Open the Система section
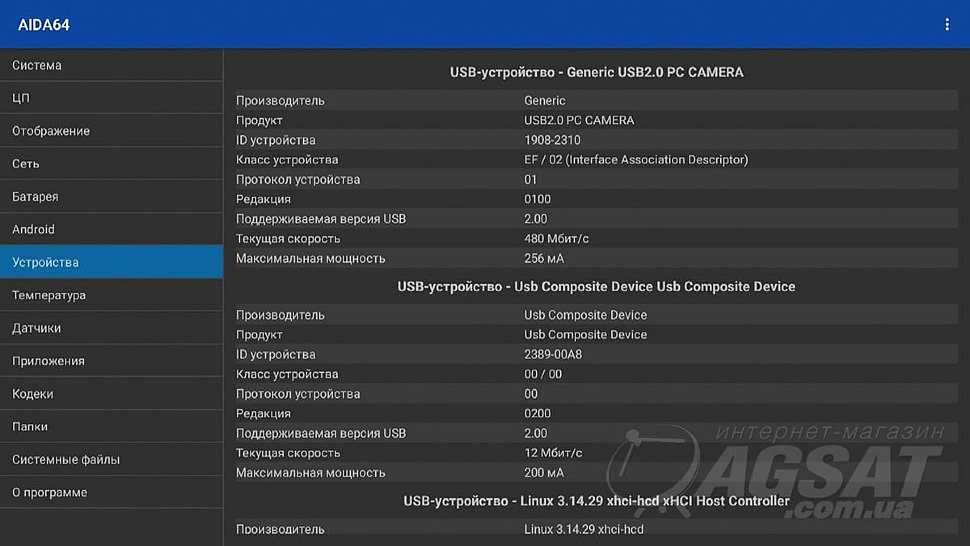 [x=111, y=65]
